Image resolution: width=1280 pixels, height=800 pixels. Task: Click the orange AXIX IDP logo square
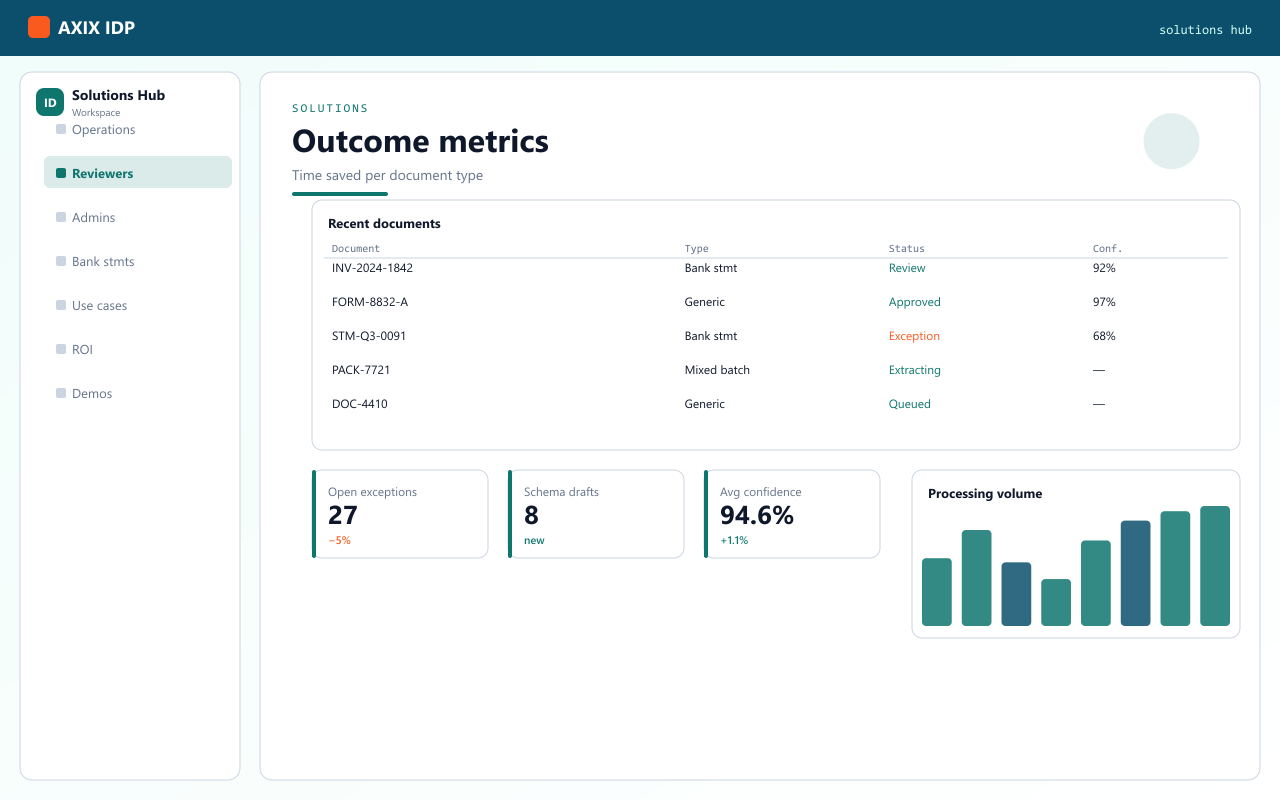coord(39,27)
